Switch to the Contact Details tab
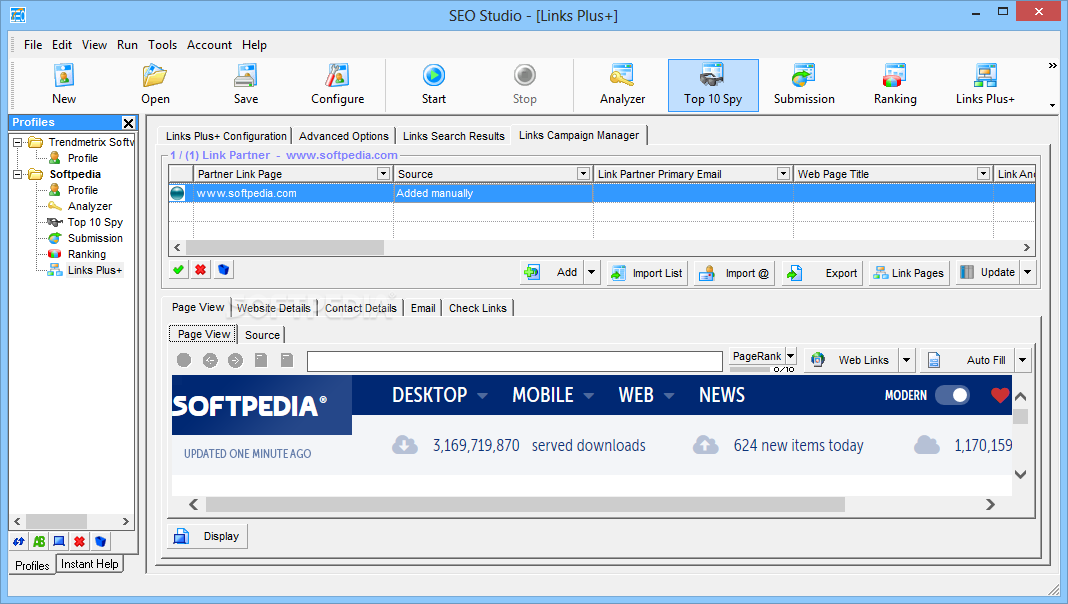This screenshot has width=1068, height=604. point(361,308)
